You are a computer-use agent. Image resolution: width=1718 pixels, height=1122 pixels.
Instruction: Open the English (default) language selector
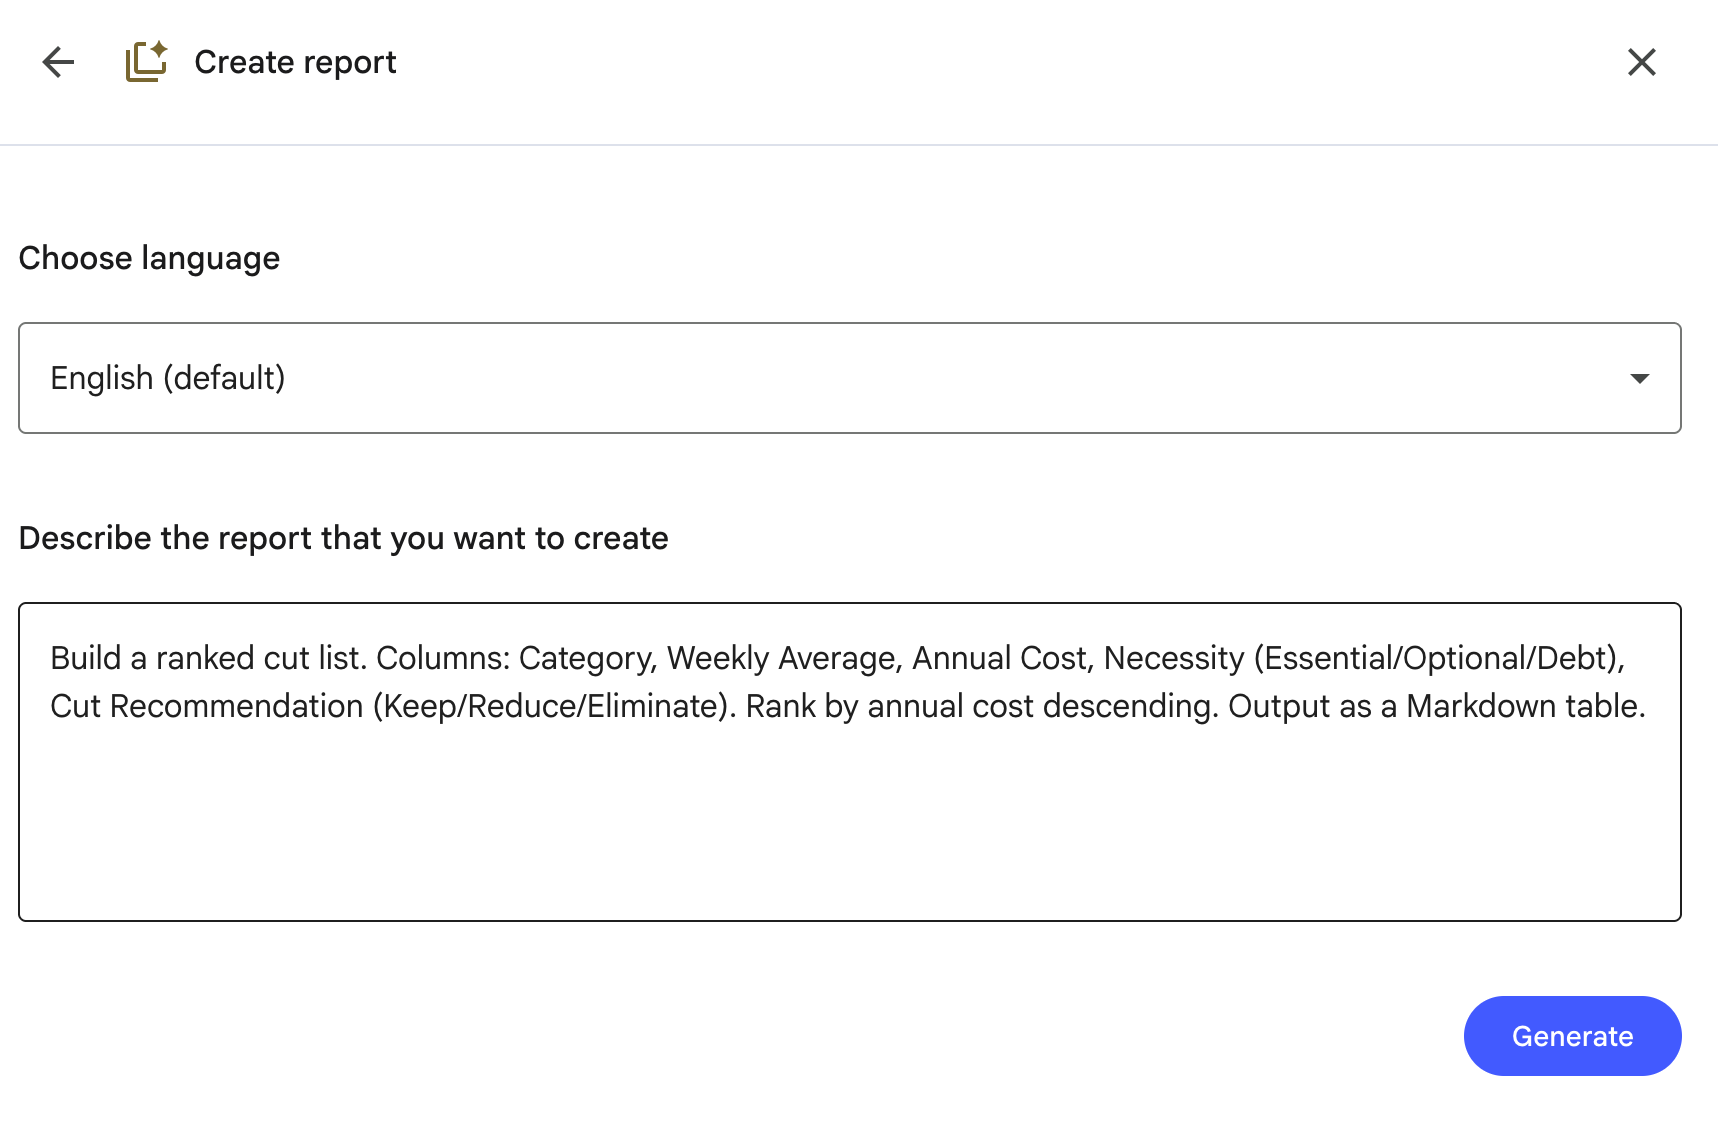pos(849,378)
